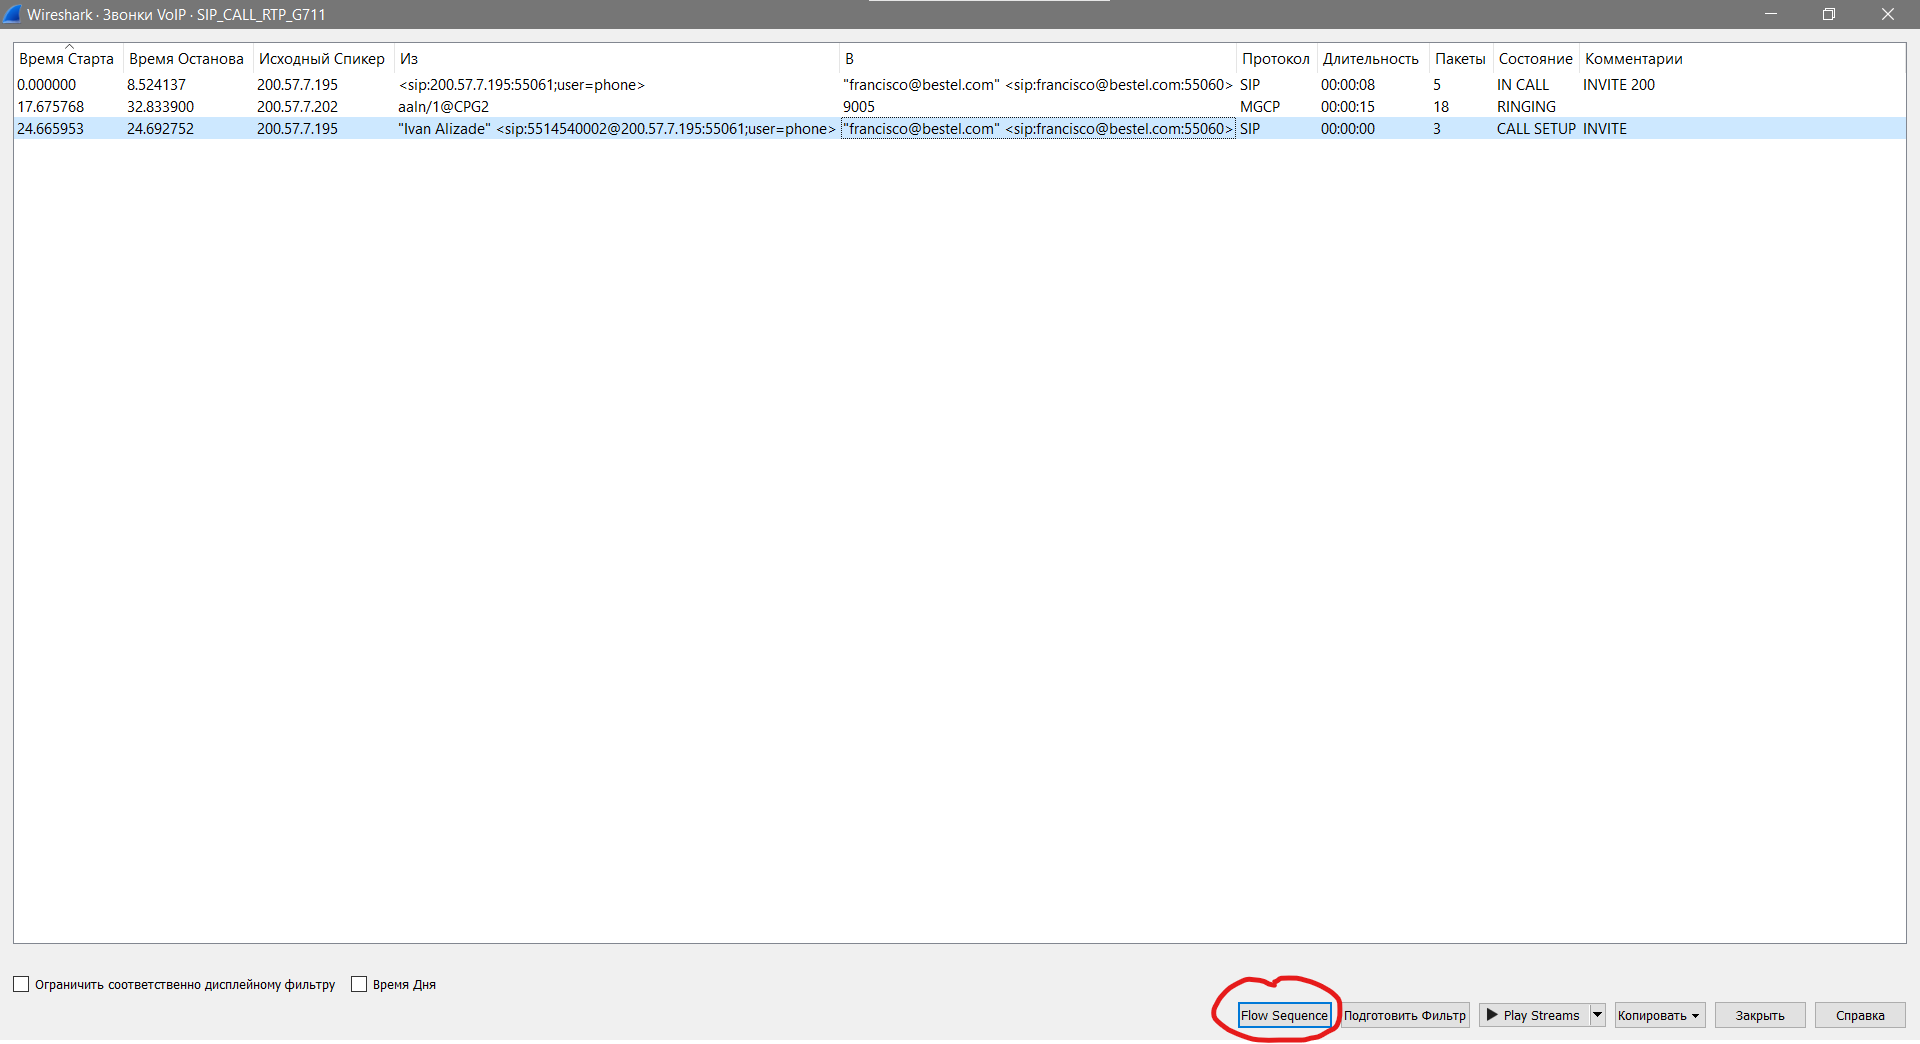Click the "Ivan Alizade" From cell

[x=616, y=129]
